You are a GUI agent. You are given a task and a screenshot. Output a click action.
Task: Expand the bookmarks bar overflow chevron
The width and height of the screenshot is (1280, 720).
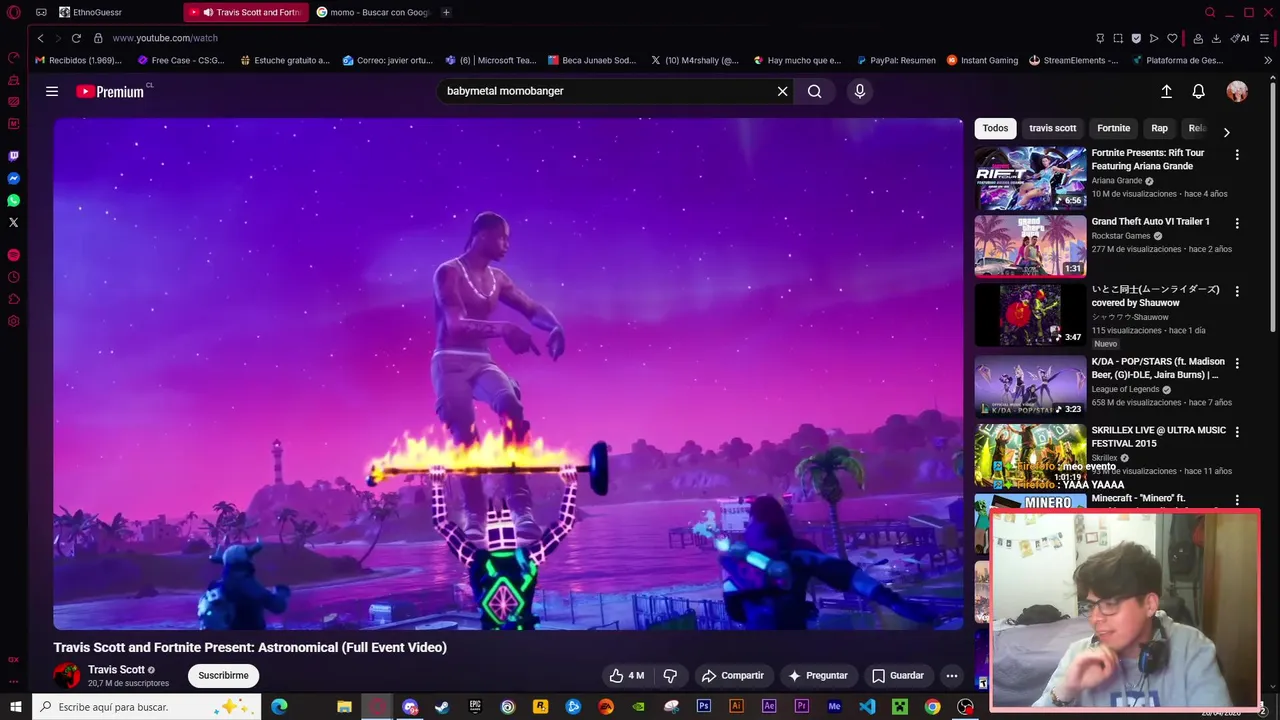click(x=1268, y=60)
